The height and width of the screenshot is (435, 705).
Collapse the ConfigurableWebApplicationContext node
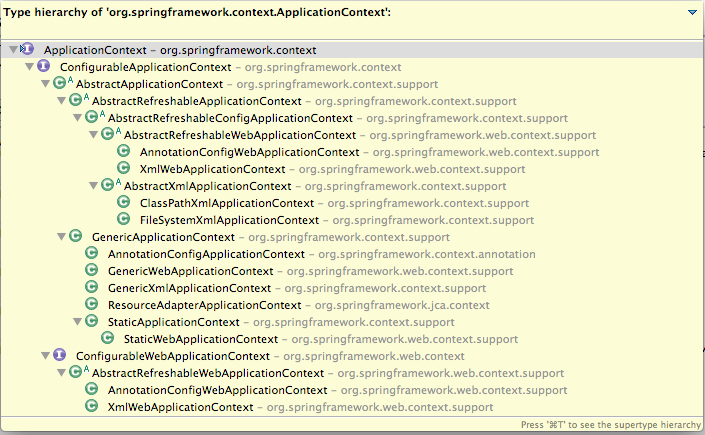click(x=45, y=355)
